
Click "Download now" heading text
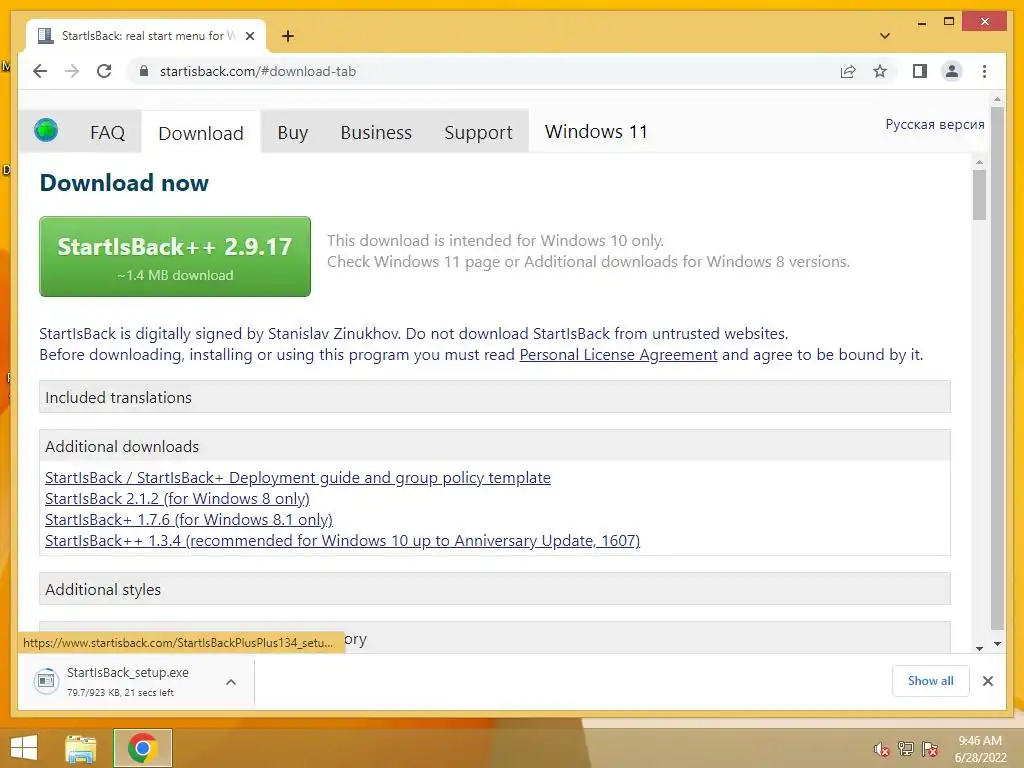tap(124, 183)
